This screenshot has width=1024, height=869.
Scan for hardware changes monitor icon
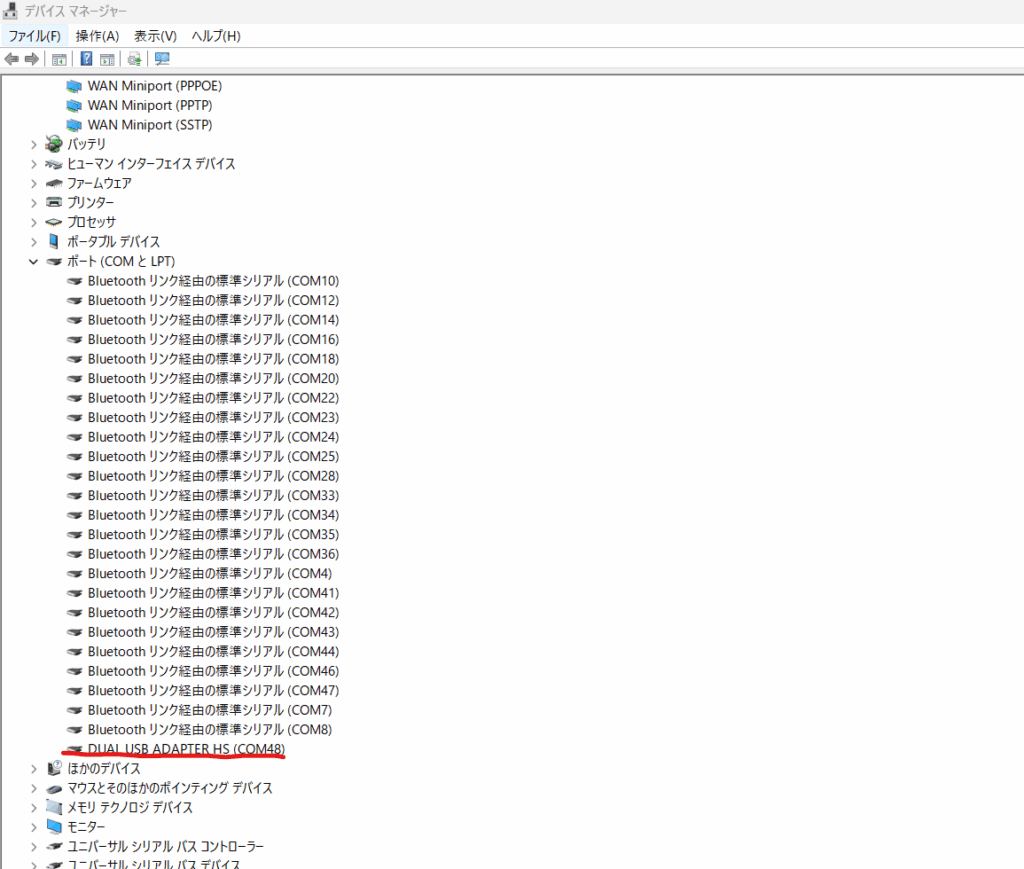(x=162, y=59)
